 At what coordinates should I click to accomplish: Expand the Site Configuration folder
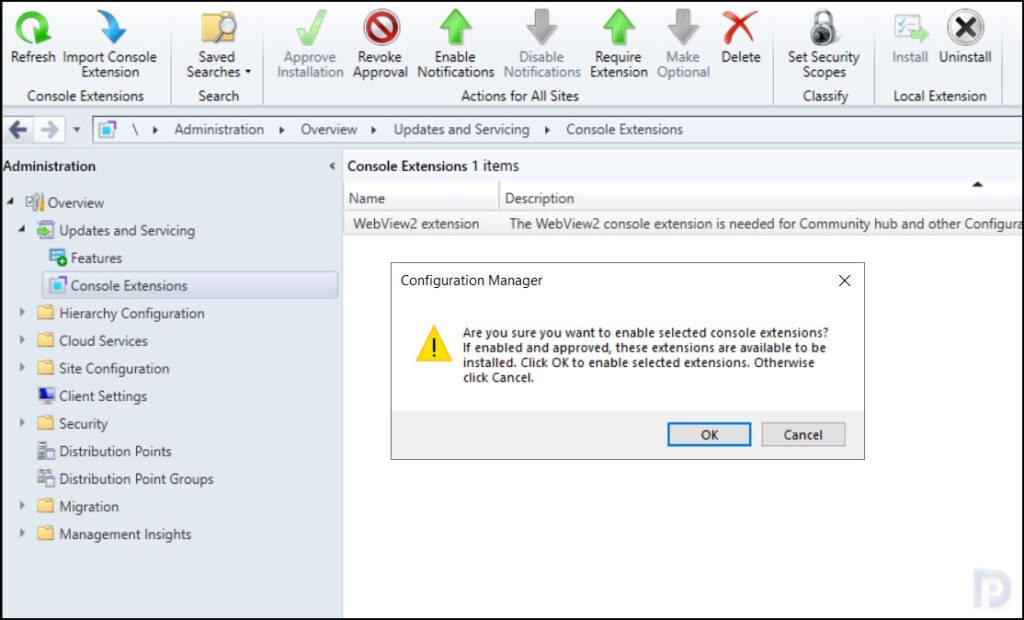[22, 367]
